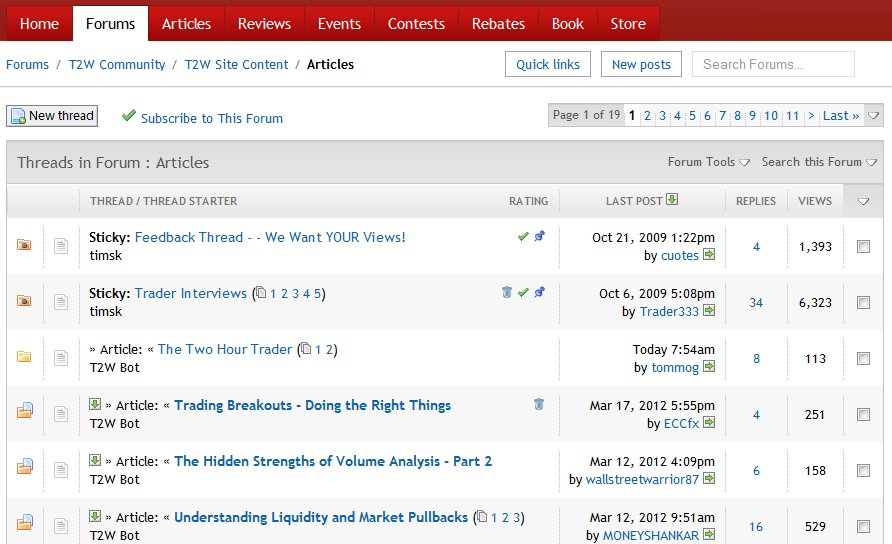Click the folder icon of The Two Hour Trader
The width and height of the screenshot is (892, 544).
(24, 357)
